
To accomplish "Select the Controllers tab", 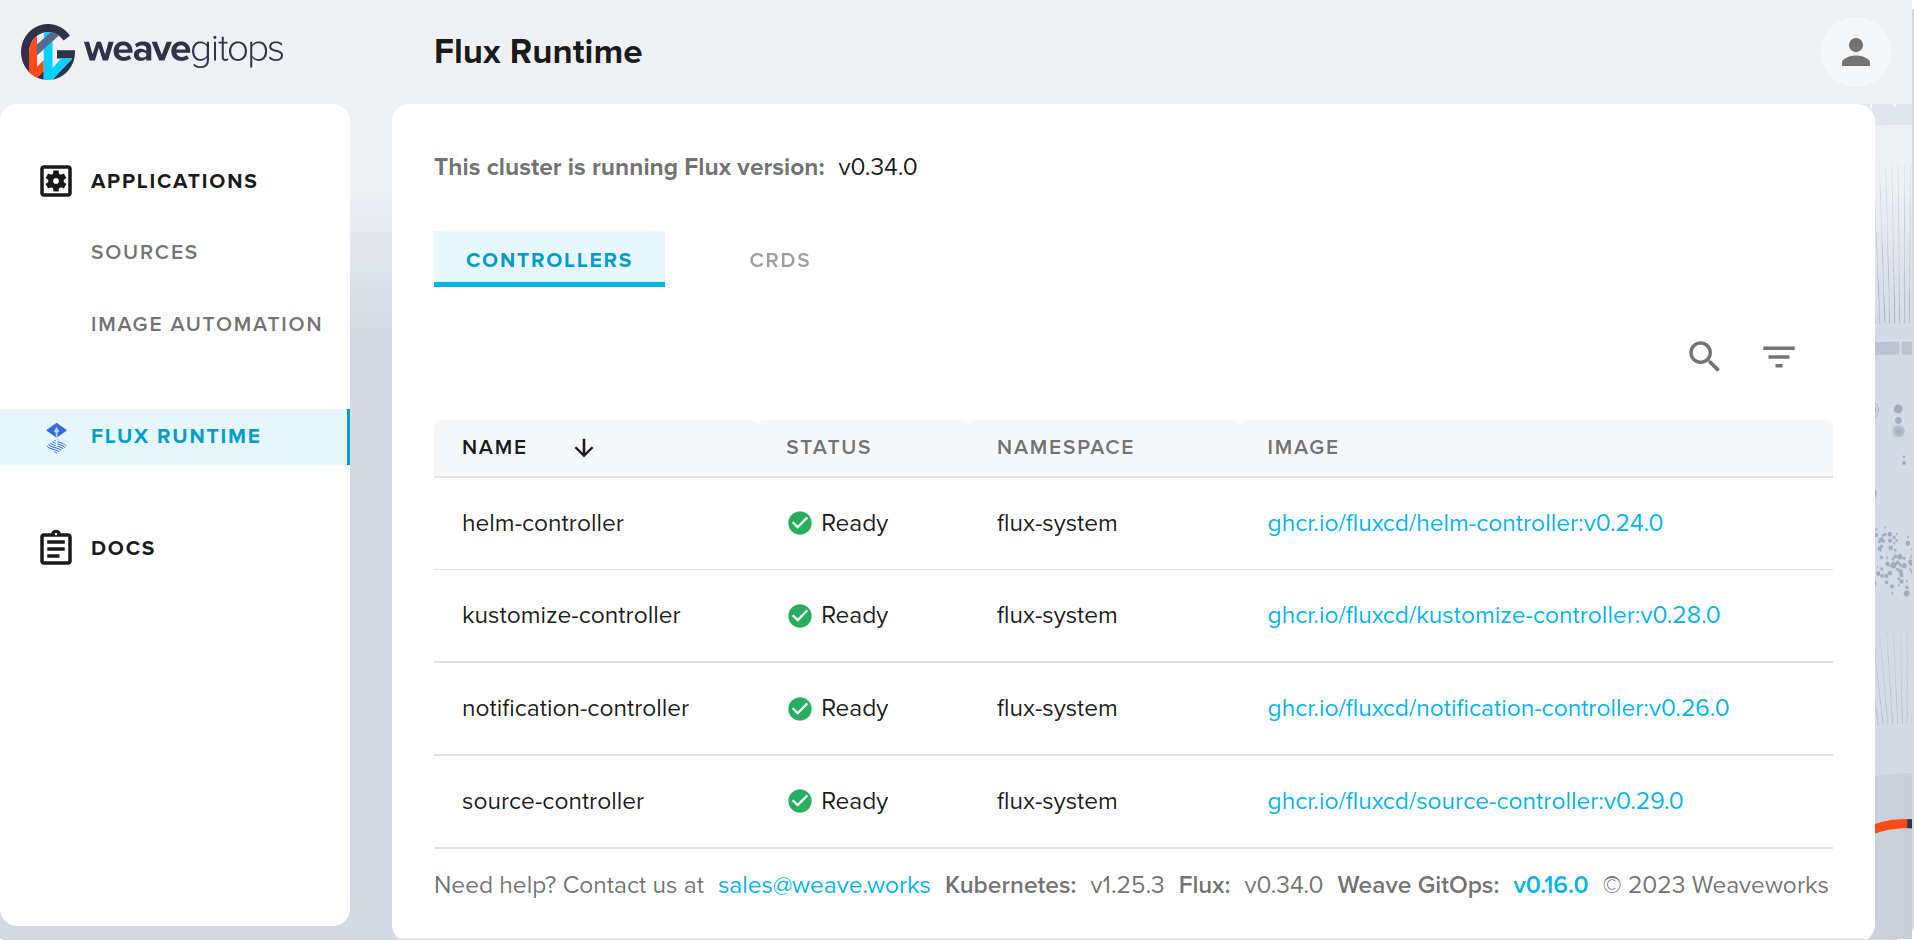I will point(549,260).
